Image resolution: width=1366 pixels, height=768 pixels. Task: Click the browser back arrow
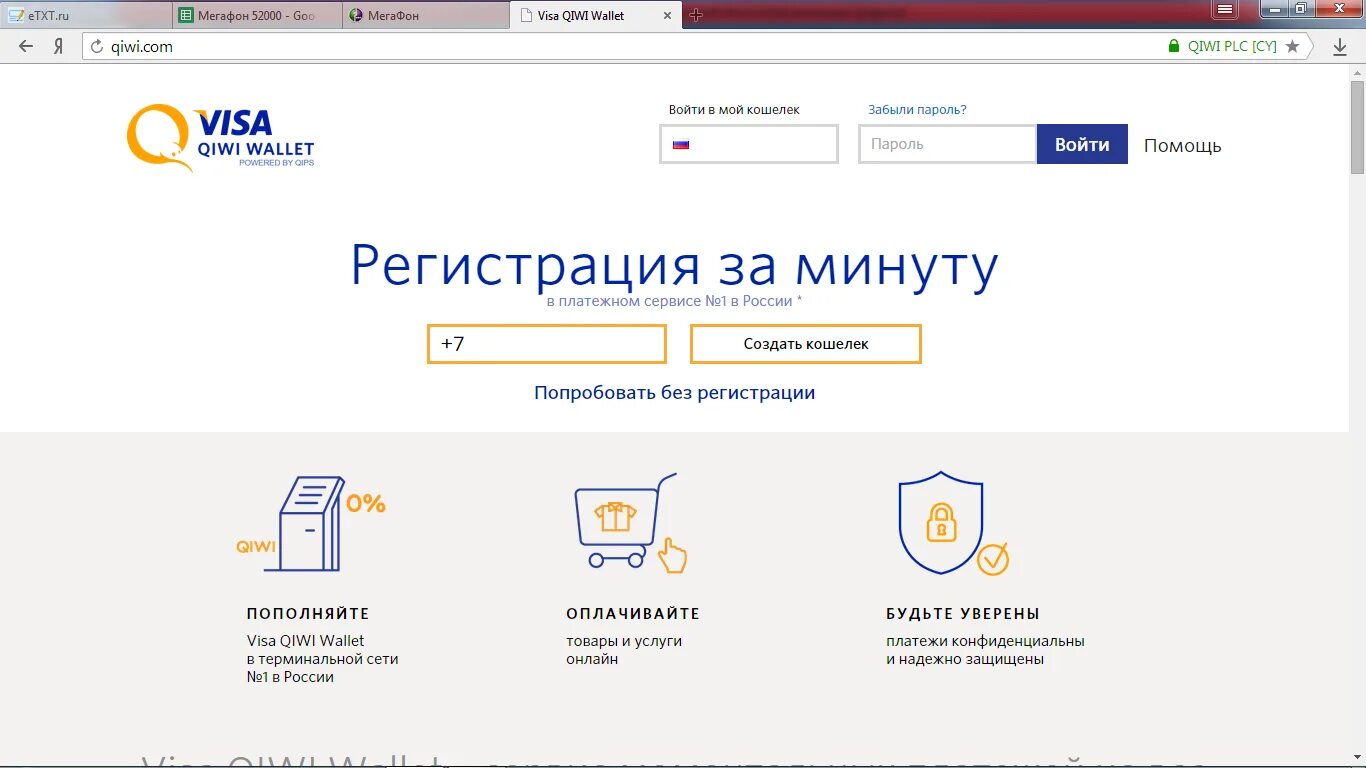26,46
